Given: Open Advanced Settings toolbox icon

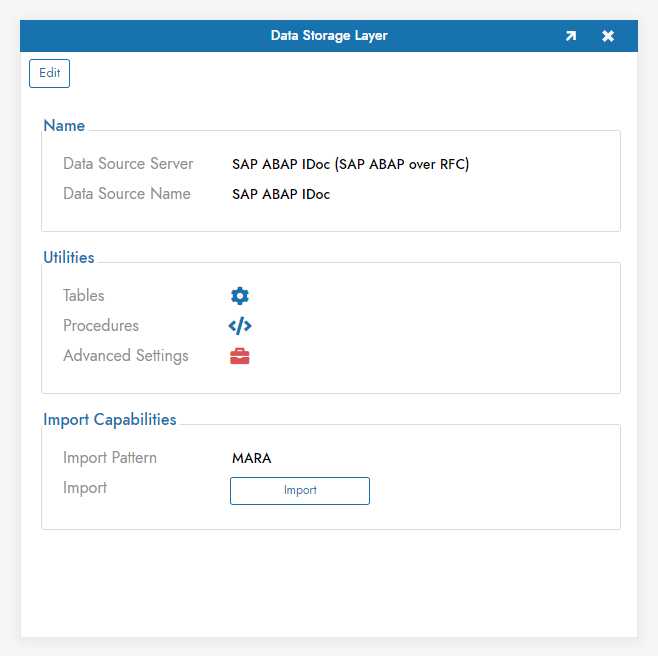Looking at the screenshot, I should point(240,356).
